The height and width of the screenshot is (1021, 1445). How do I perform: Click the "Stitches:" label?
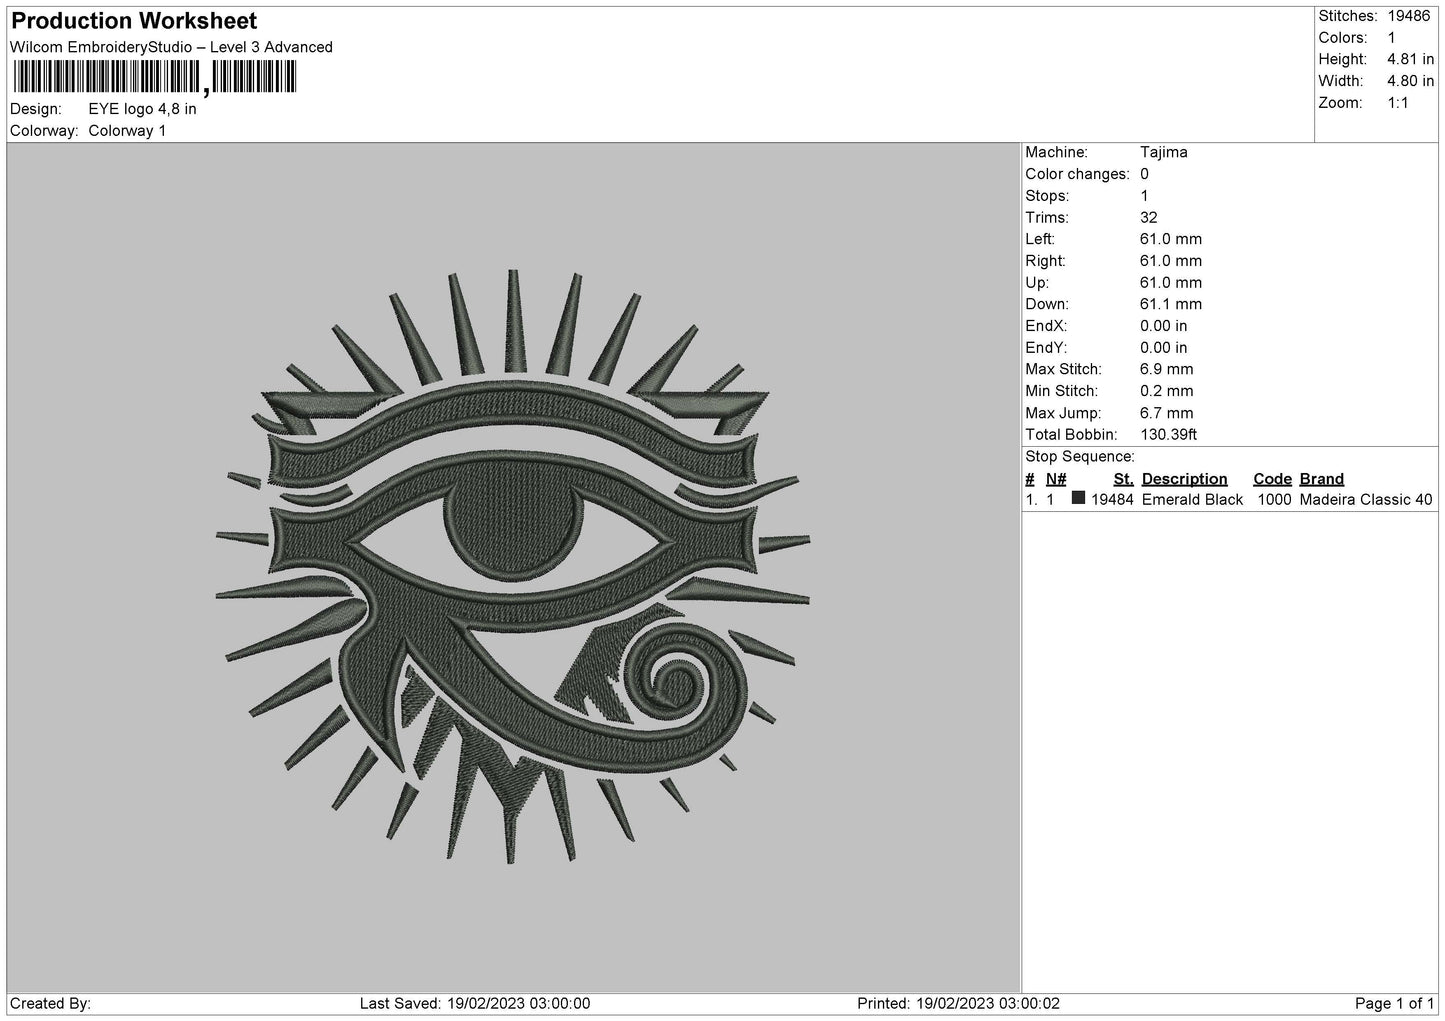coord(1348,16)
